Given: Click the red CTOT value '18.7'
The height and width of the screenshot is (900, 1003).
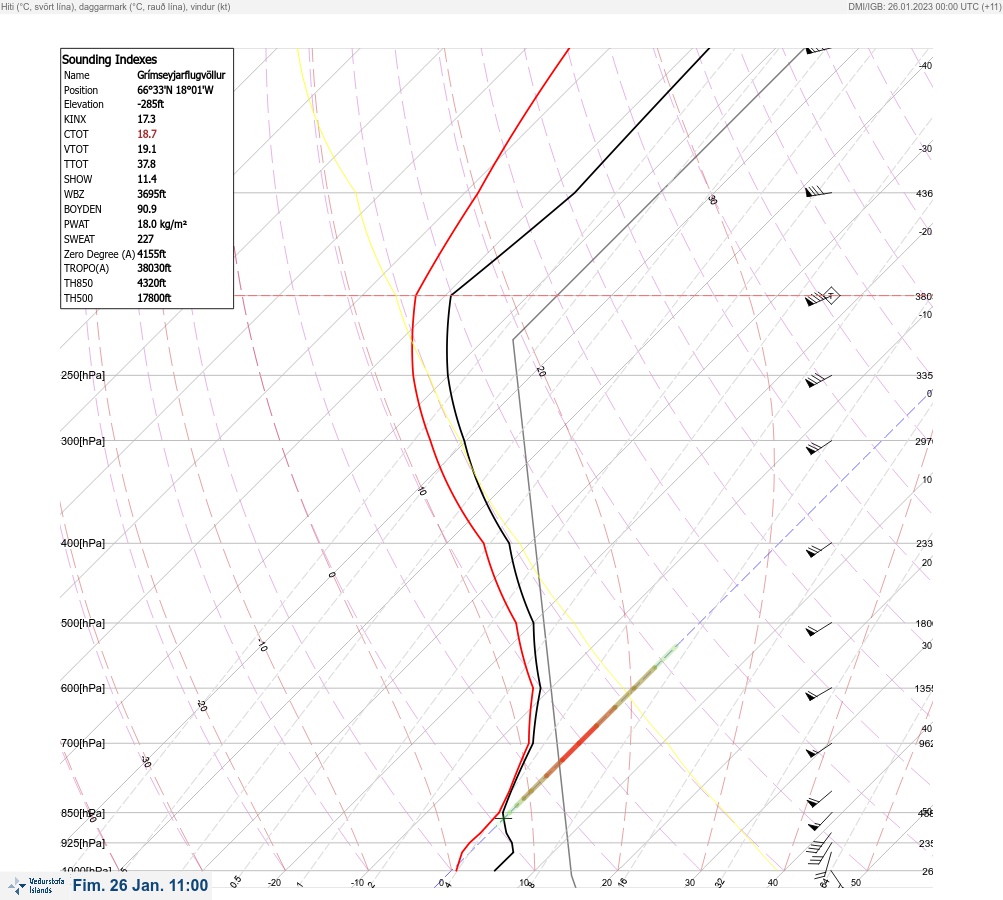Looking at the screenshot, I should pyautogui.click(x=146, y=134).
